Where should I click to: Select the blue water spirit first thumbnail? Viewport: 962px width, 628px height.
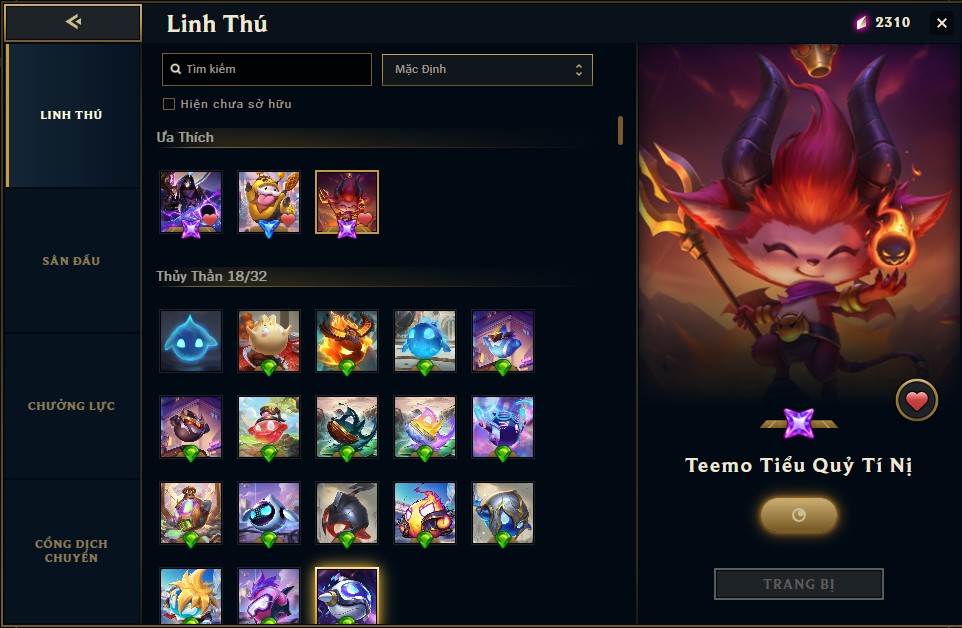tap(191, 341)
